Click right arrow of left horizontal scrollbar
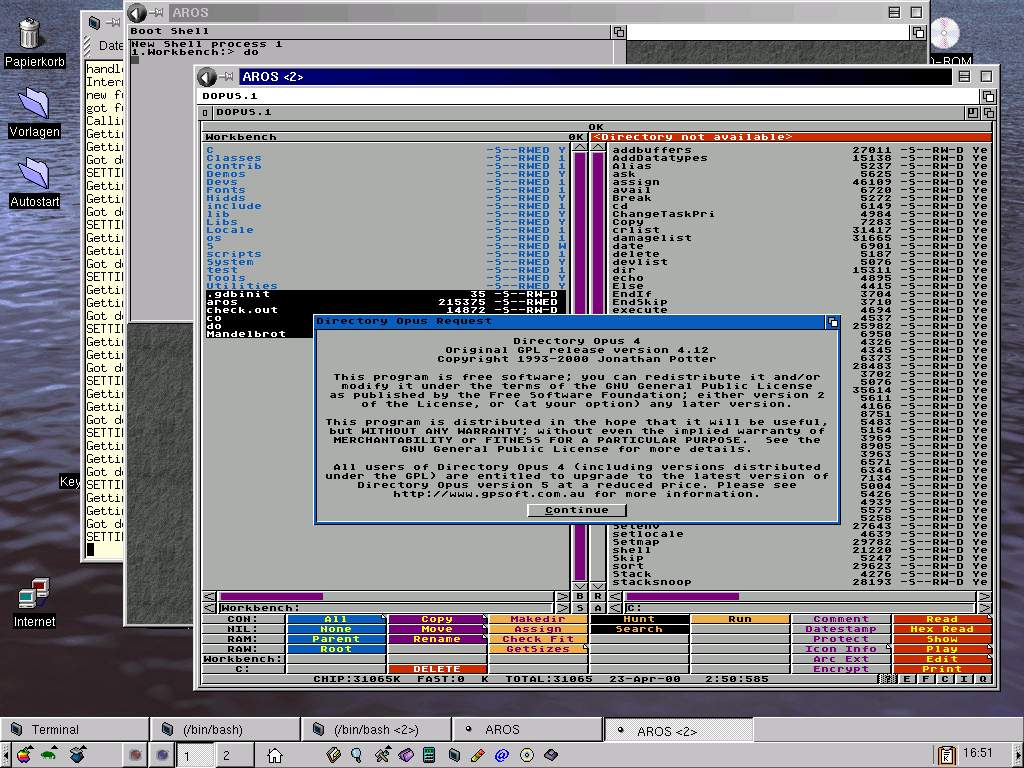The width and height of the screenshot is (1024, 768). point(562,597)
